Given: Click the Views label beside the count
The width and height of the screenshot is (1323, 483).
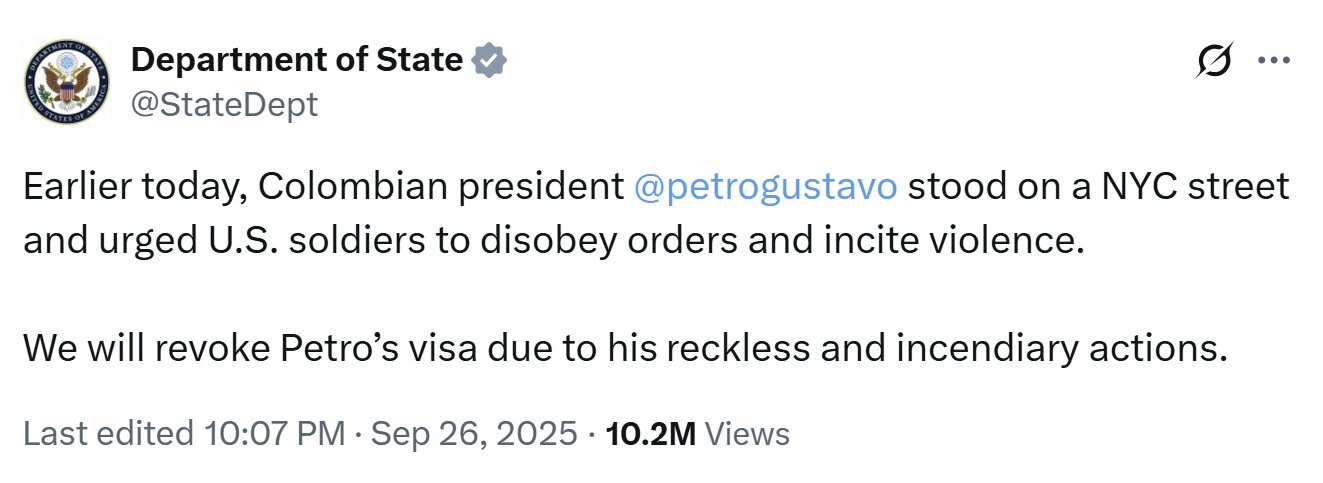Looking at the screenshot, I should point(747,433).
